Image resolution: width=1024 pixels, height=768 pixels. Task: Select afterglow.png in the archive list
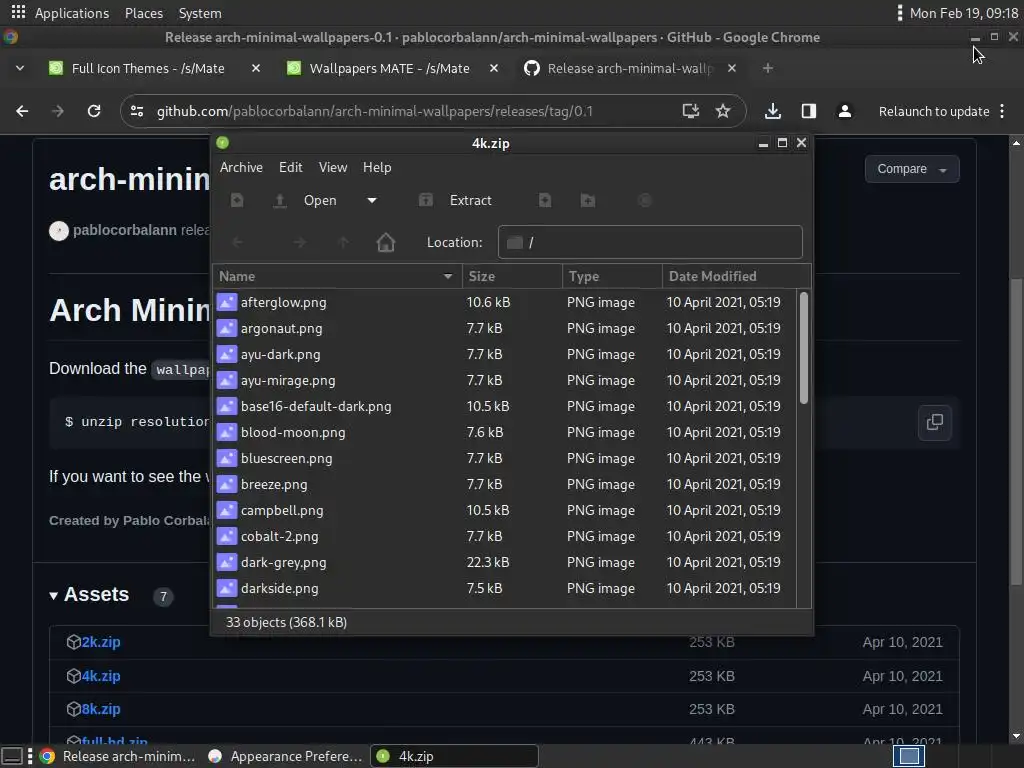coord(505,302)
